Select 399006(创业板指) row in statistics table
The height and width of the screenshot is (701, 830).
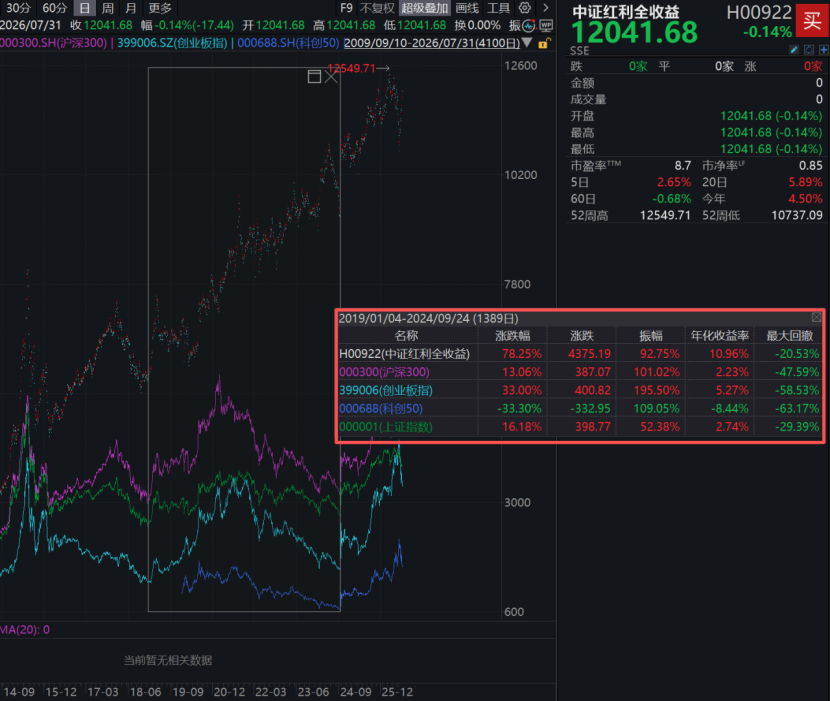[580, 390]
